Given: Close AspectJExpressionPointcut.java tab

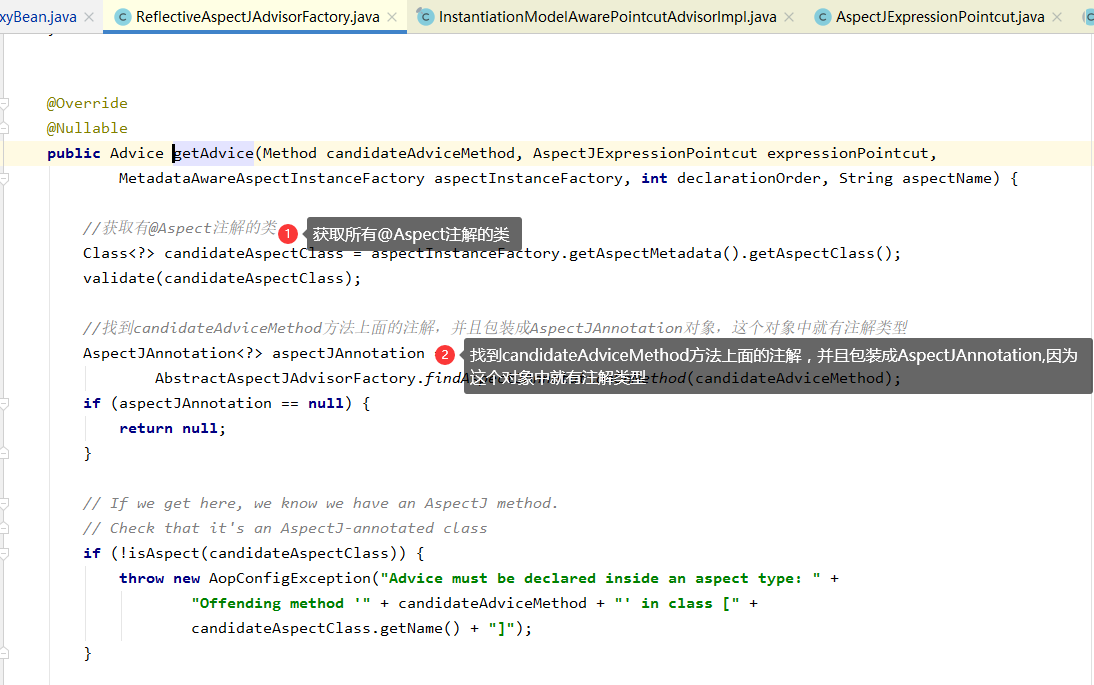Looking at the screenshot, I should tap(1057, 17).
